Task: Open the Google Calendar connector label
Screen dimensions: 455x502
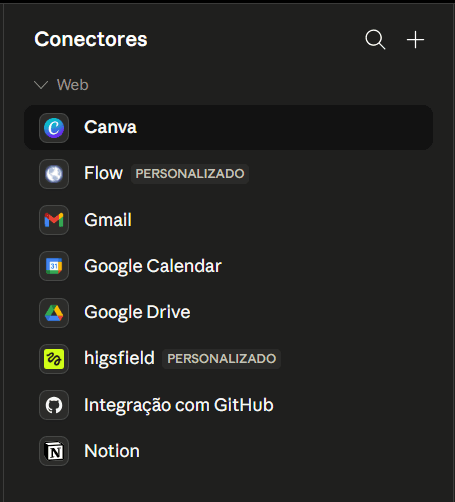Action: 153,266
